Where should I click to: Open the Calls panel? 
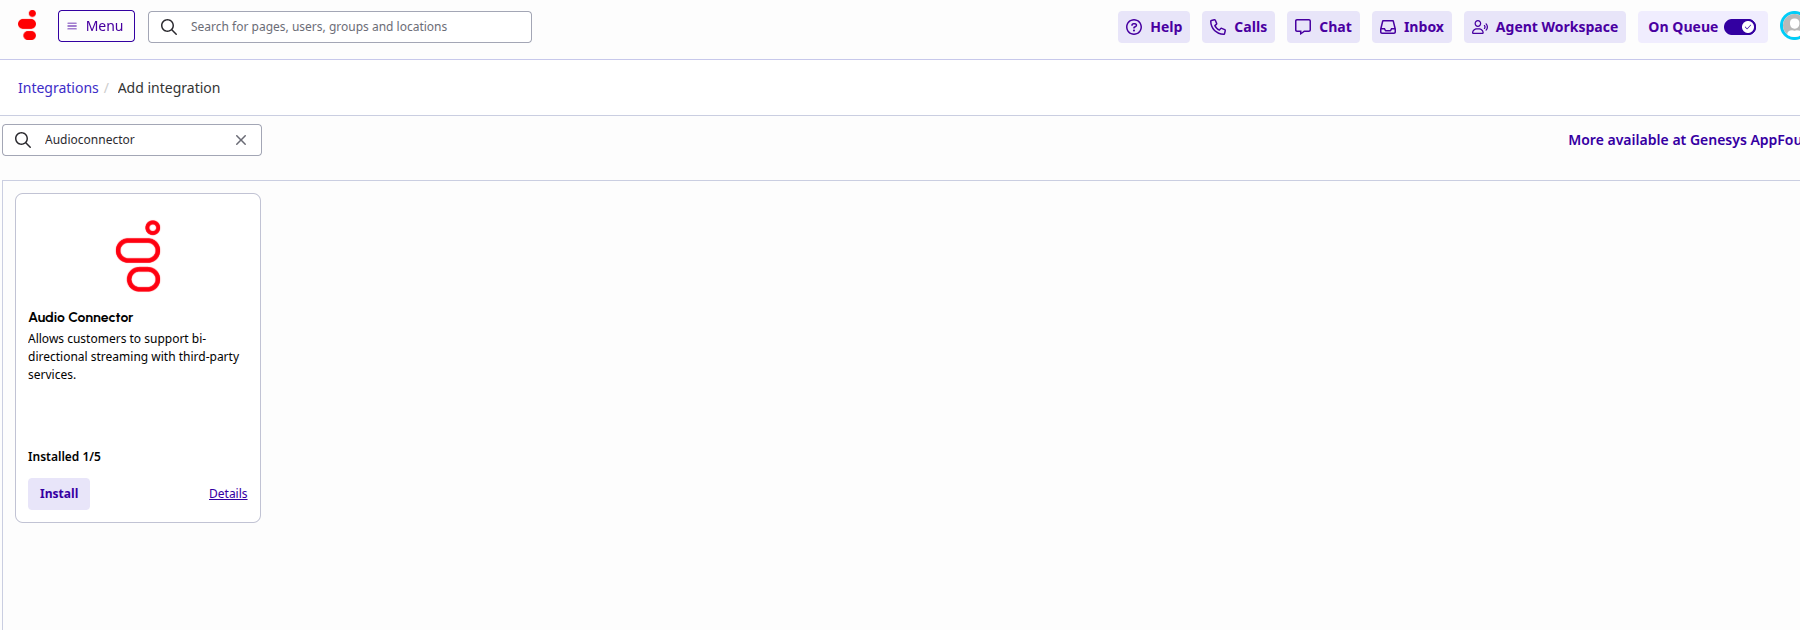pyautogui.click(x=1238, y=27)
